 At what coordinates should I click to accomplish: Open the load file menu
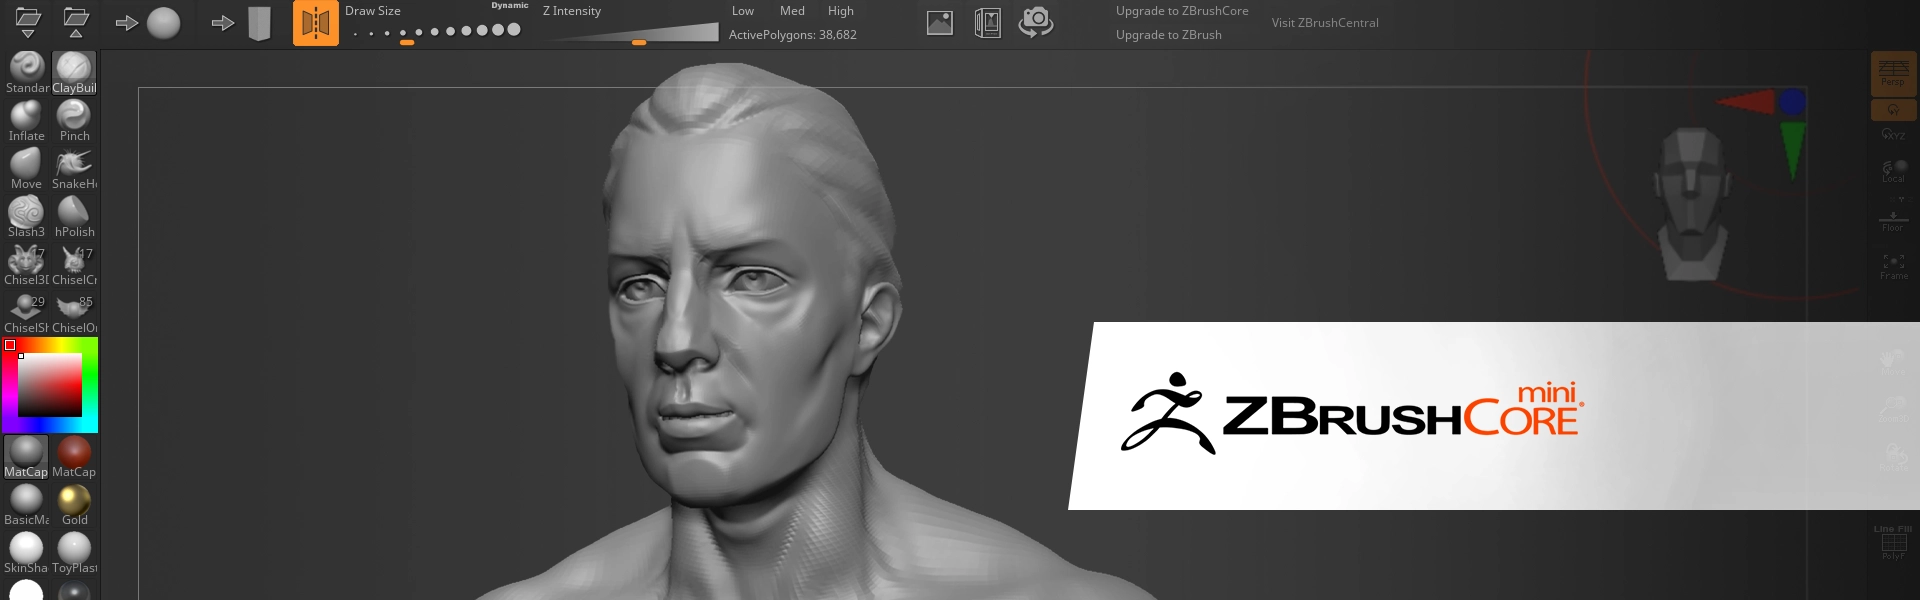point(28,22)
